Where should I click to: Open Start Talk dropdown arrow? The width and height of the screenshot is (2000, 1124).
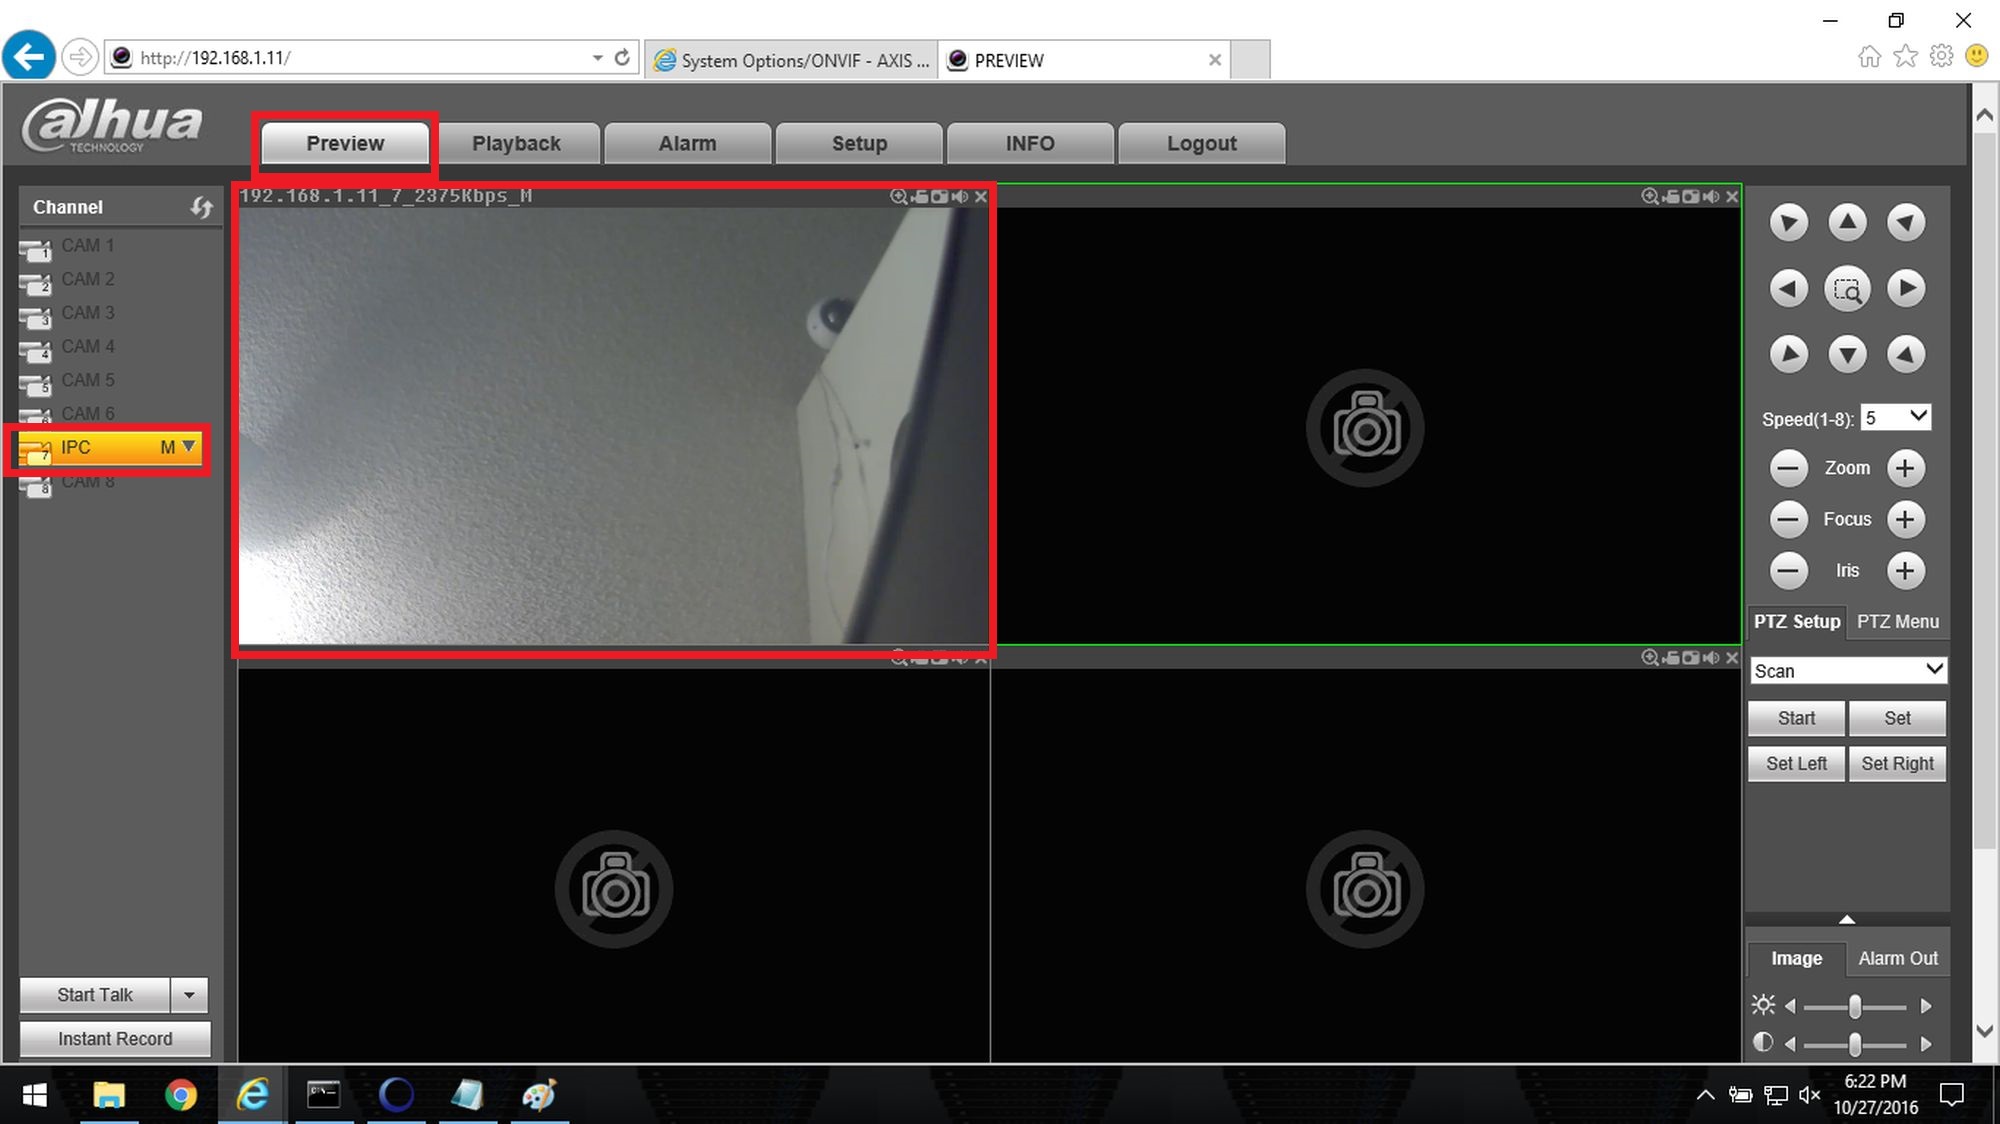[189, 995]
